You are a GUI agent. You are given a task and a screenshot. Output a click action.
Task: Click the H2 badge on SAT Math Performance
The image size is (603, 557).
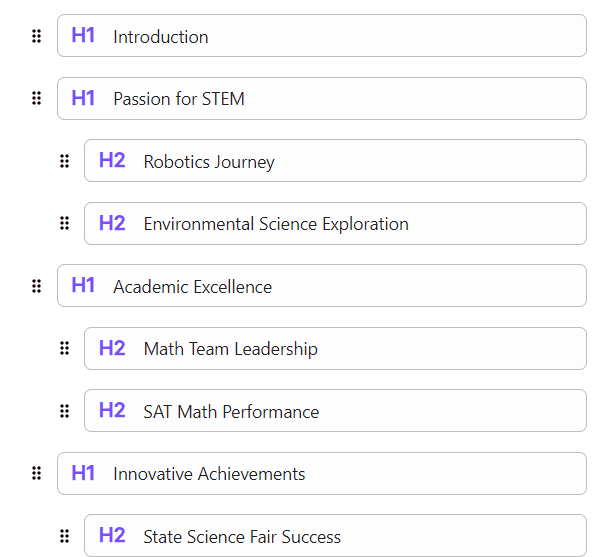tap(112, 411)
